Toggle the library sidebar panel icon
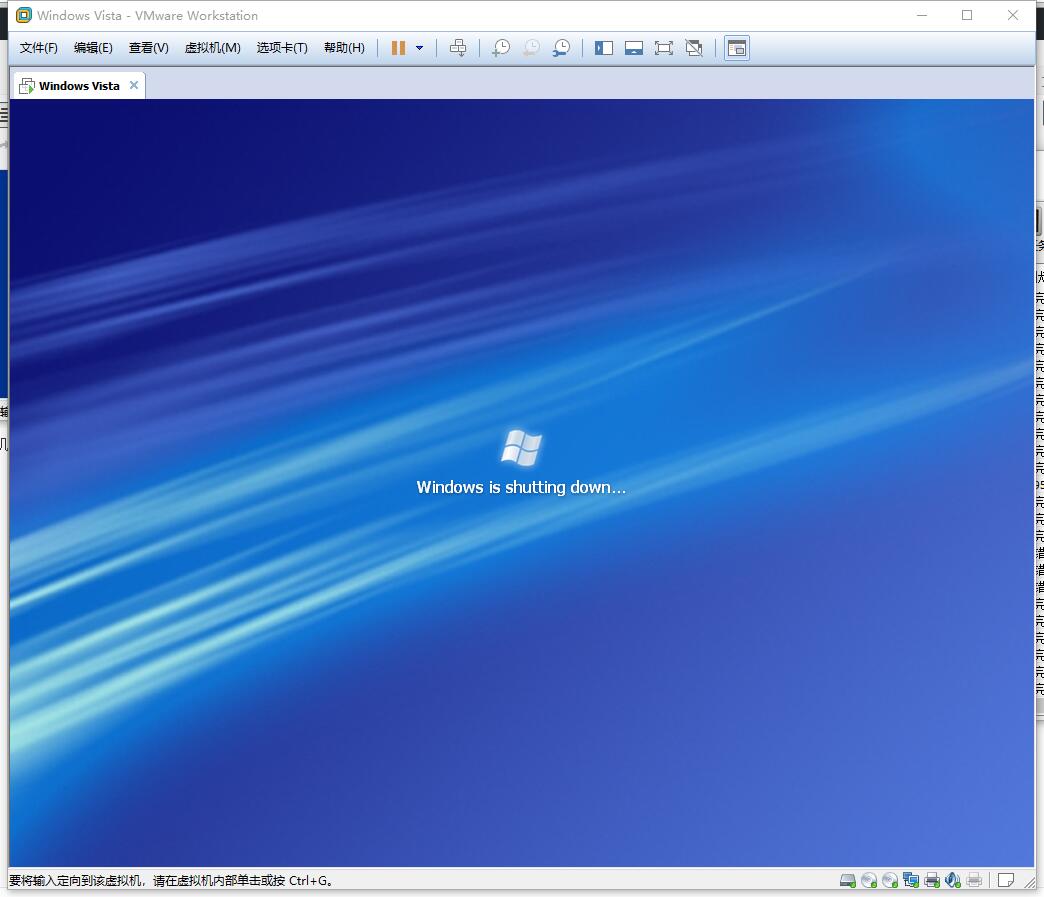 (604, 48)
